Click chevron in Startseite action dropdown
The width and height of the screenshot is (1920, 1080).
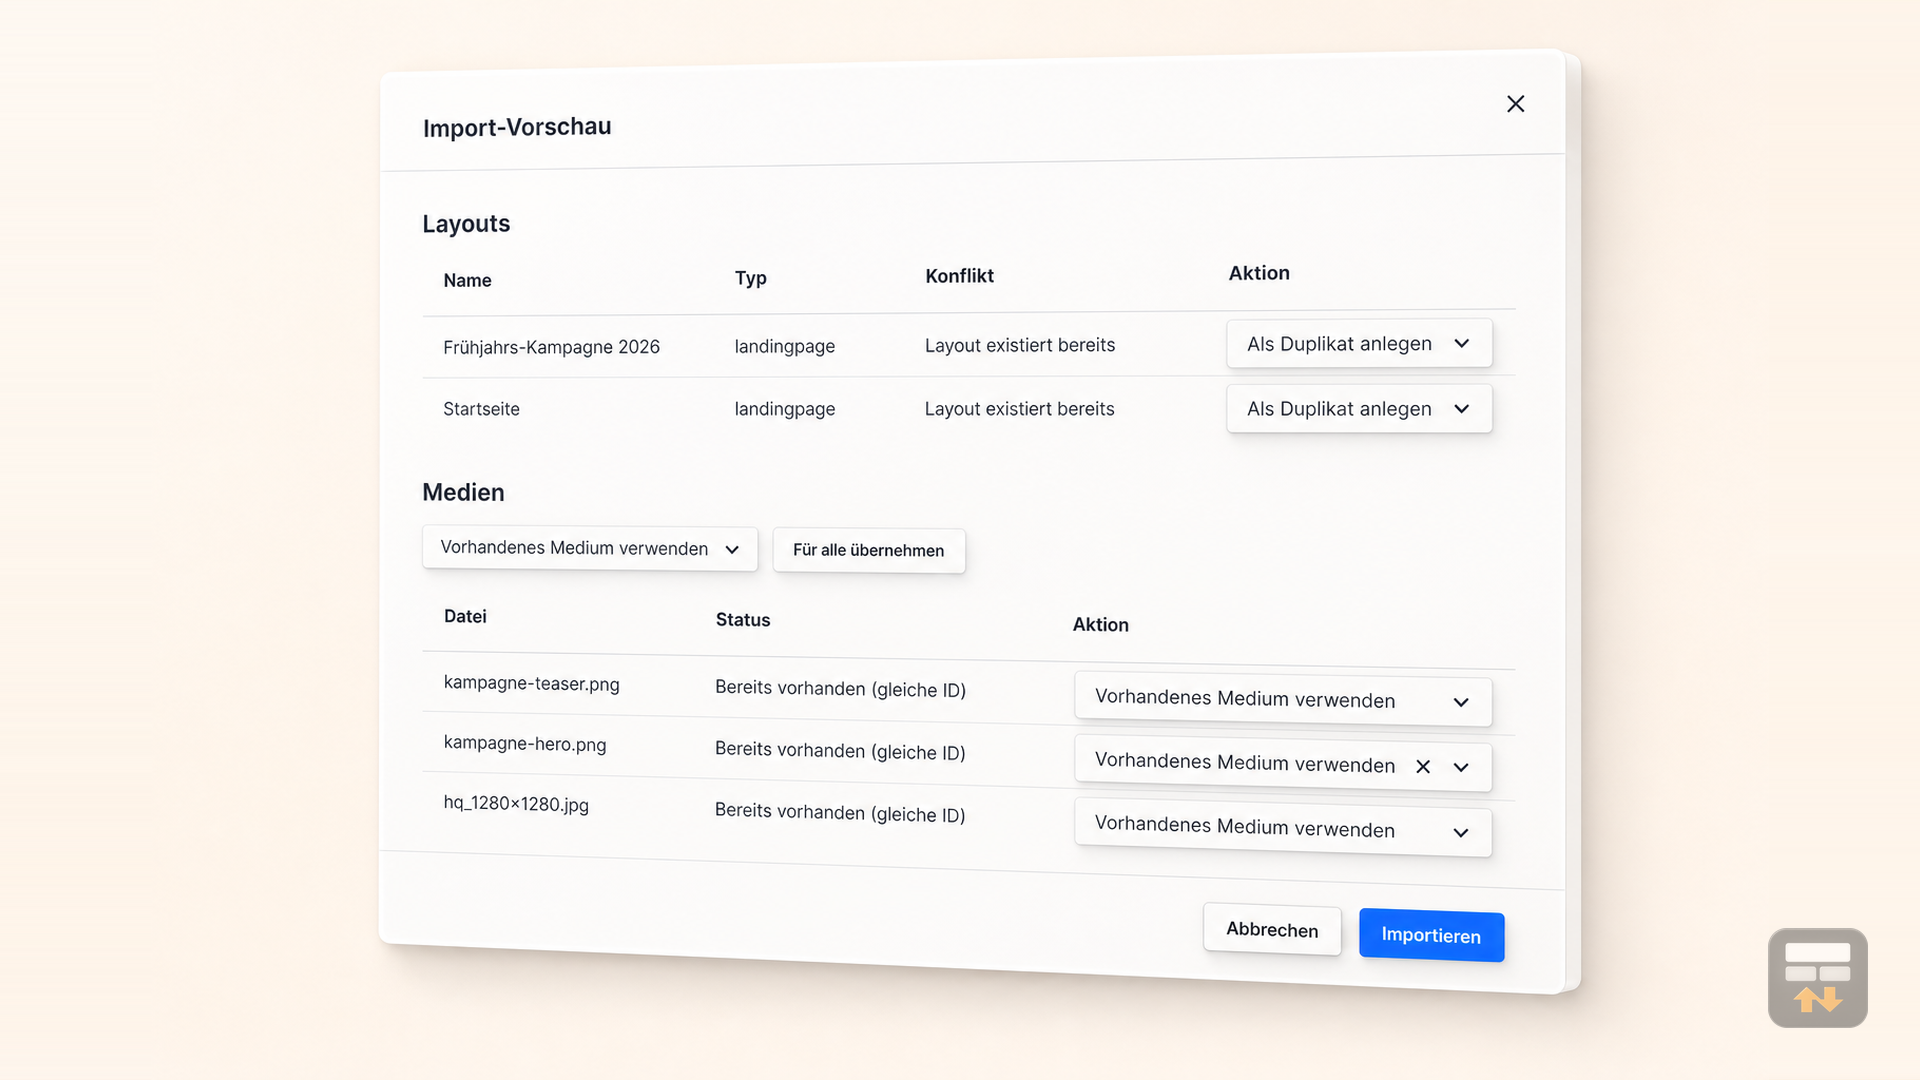[x=1461, y=408]
